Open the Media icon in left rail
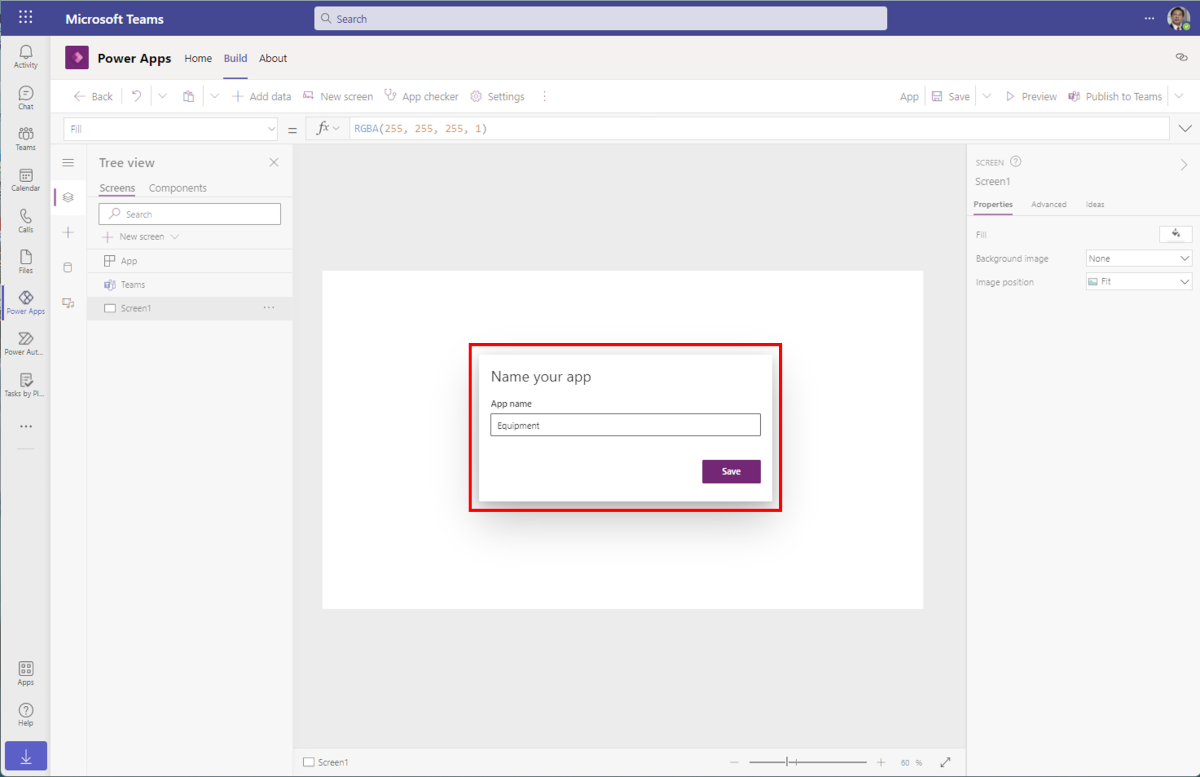Screen dimensions: 1200x777 coord(68,302)
